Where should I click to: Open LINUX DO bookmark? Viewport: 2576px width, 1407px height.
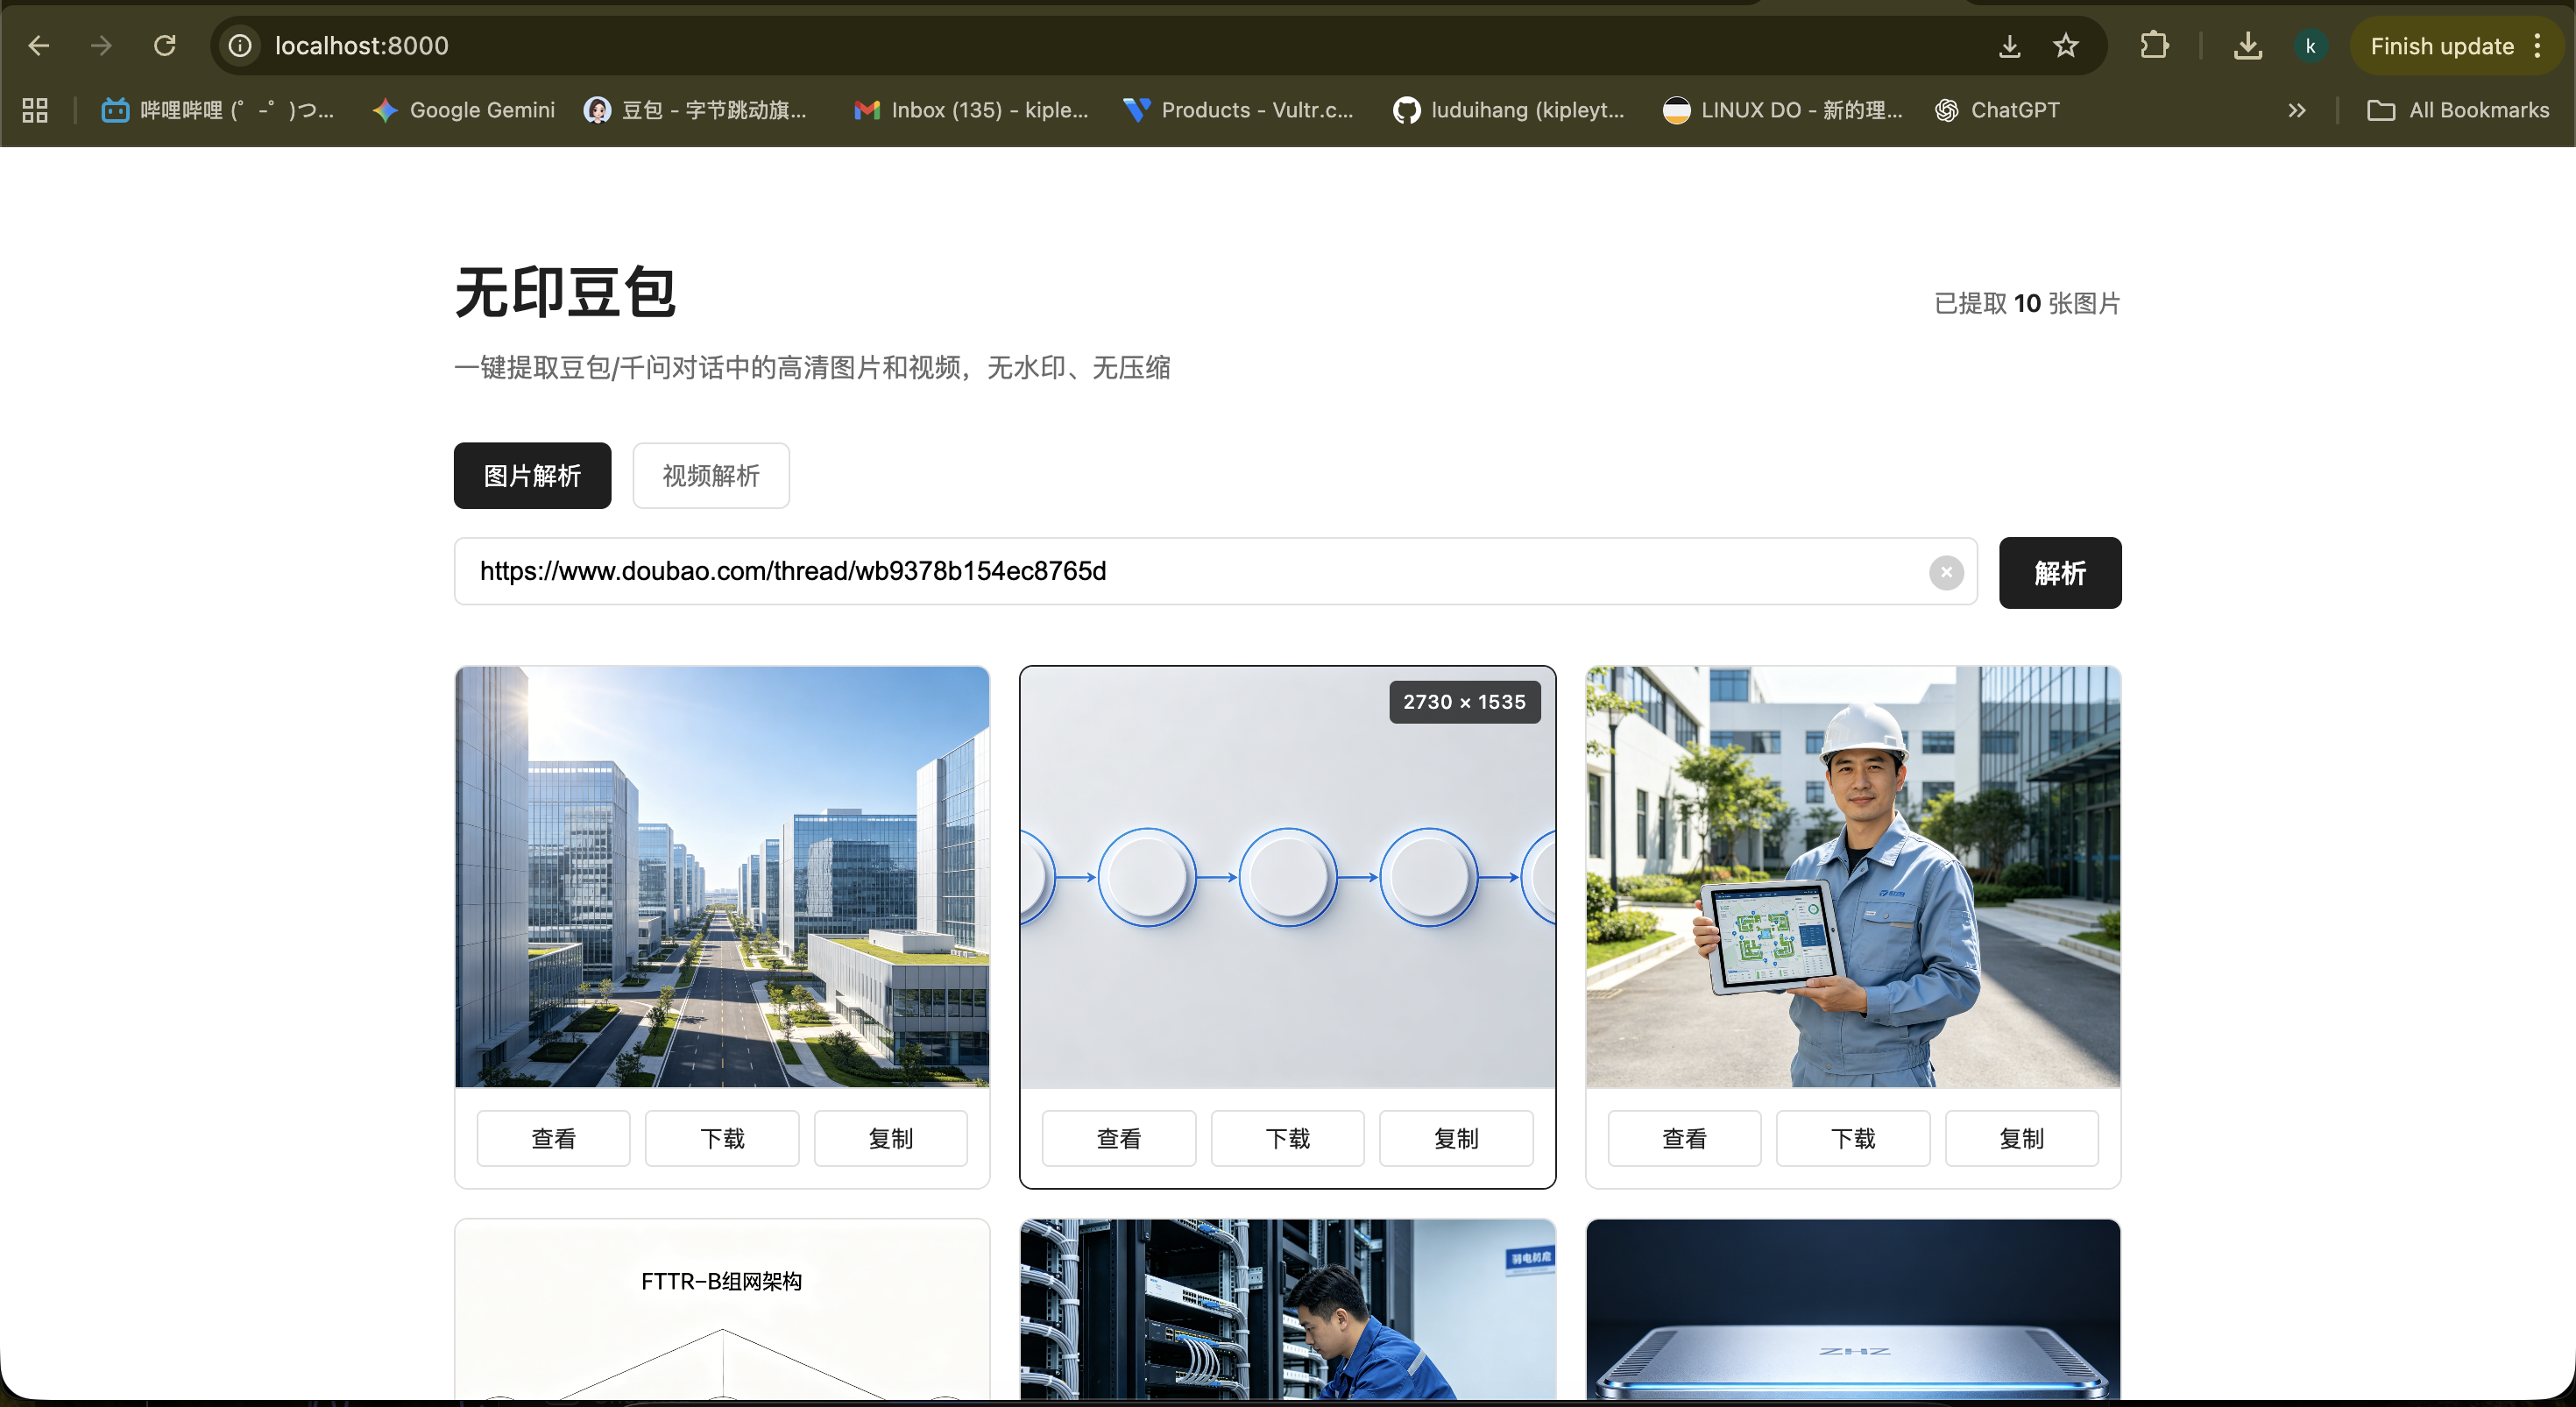(x=1783, y=110)
